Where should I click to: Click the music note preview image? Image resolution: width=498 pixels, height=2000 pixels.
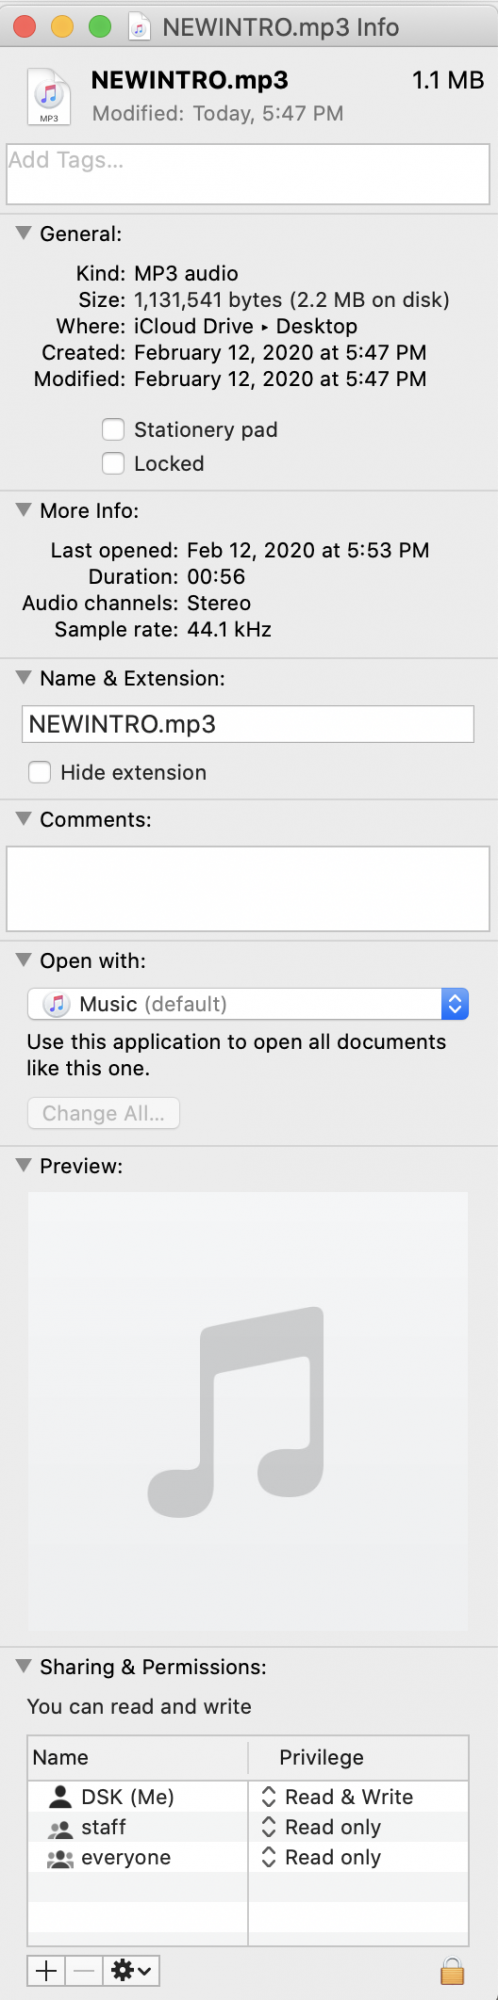coord(237,1411)
